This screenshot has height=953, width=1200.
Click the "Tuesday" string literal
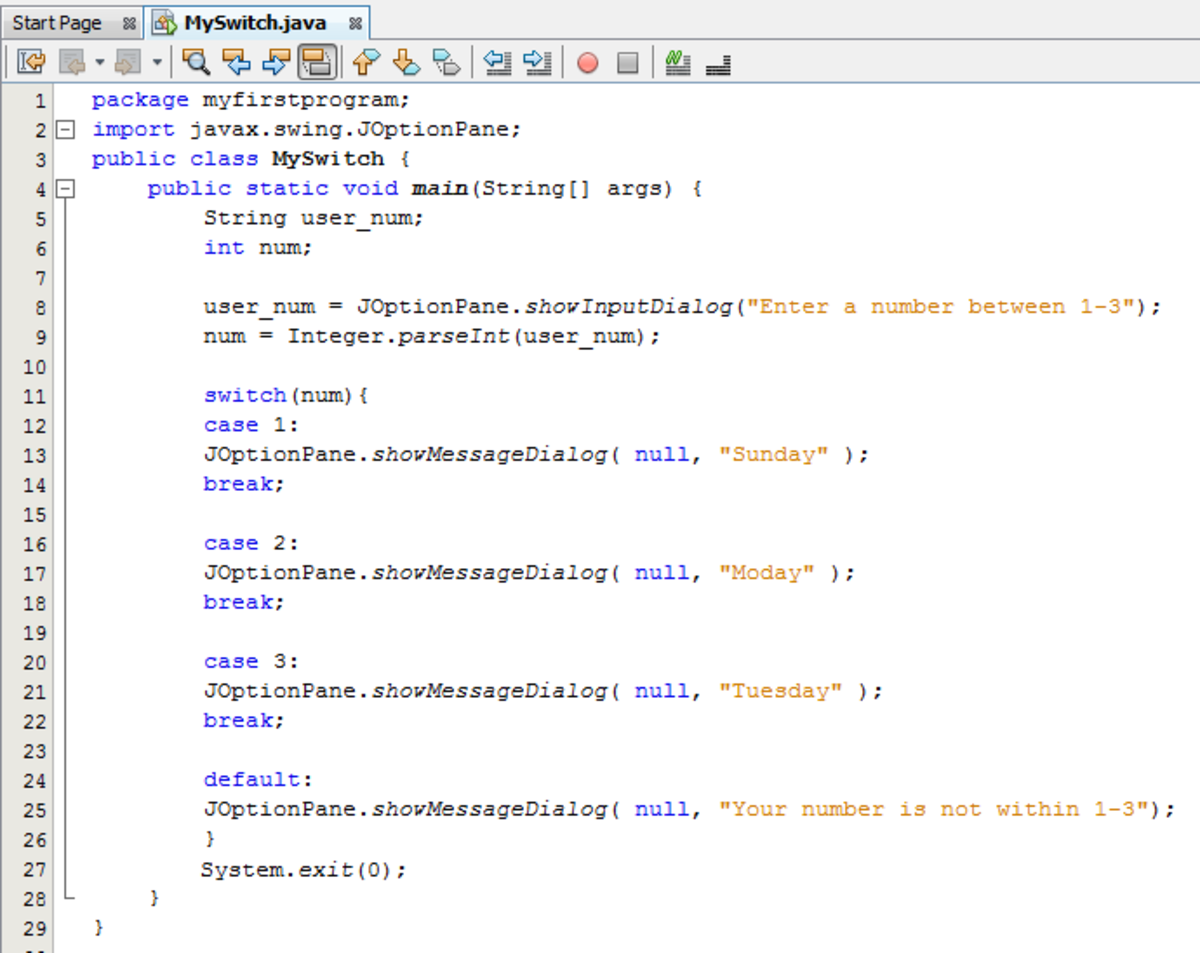tap(781, 691)
